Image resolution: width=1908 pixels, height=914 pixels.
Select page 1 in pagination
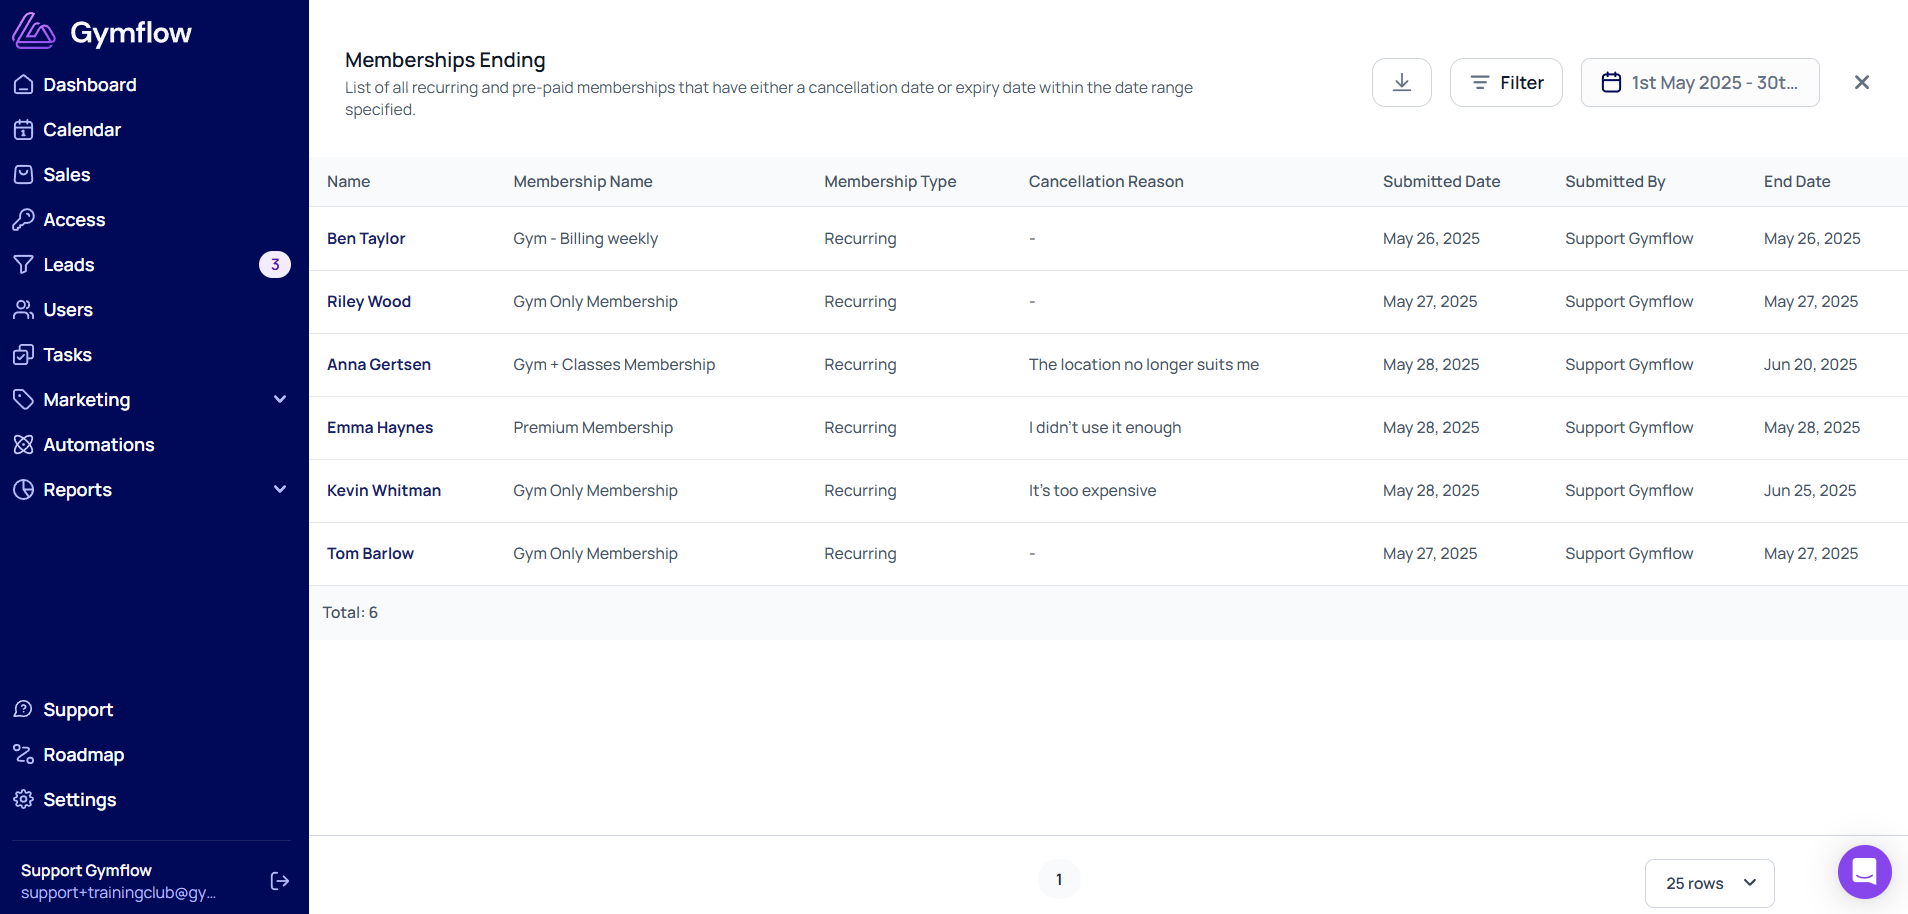click(x=1059, y=880)
